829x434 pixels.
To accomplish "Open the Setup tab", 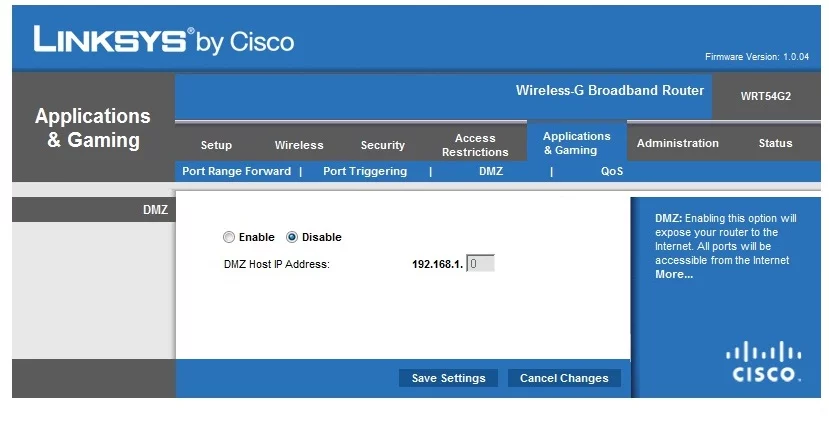I will (216, 145).
